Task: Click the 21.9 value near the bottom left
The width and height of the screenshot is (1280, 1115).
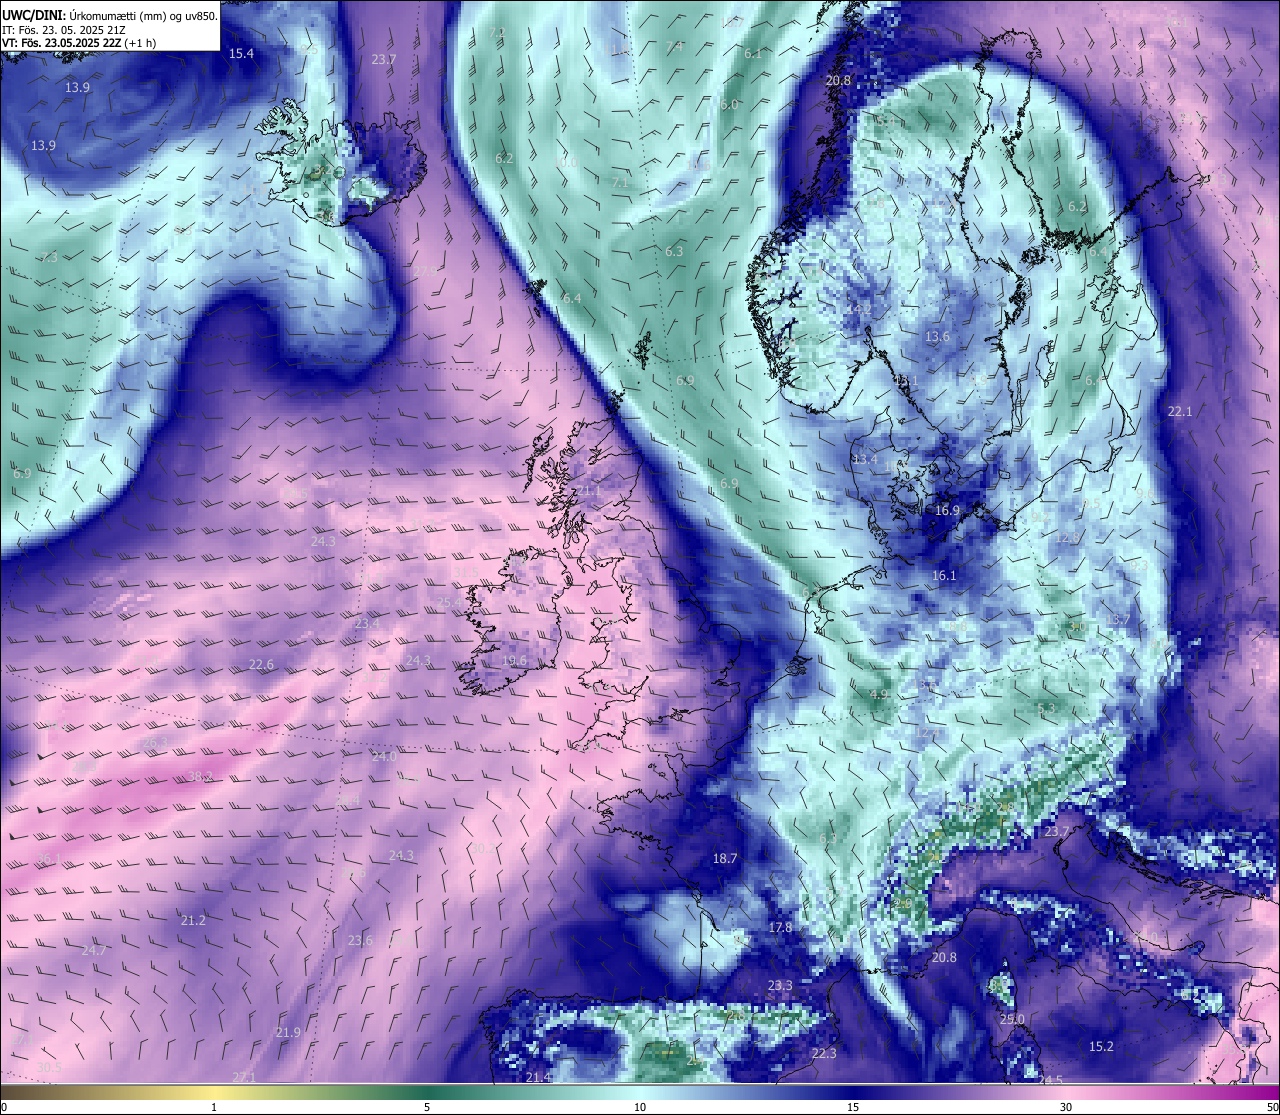Action: click(288, 1033)
